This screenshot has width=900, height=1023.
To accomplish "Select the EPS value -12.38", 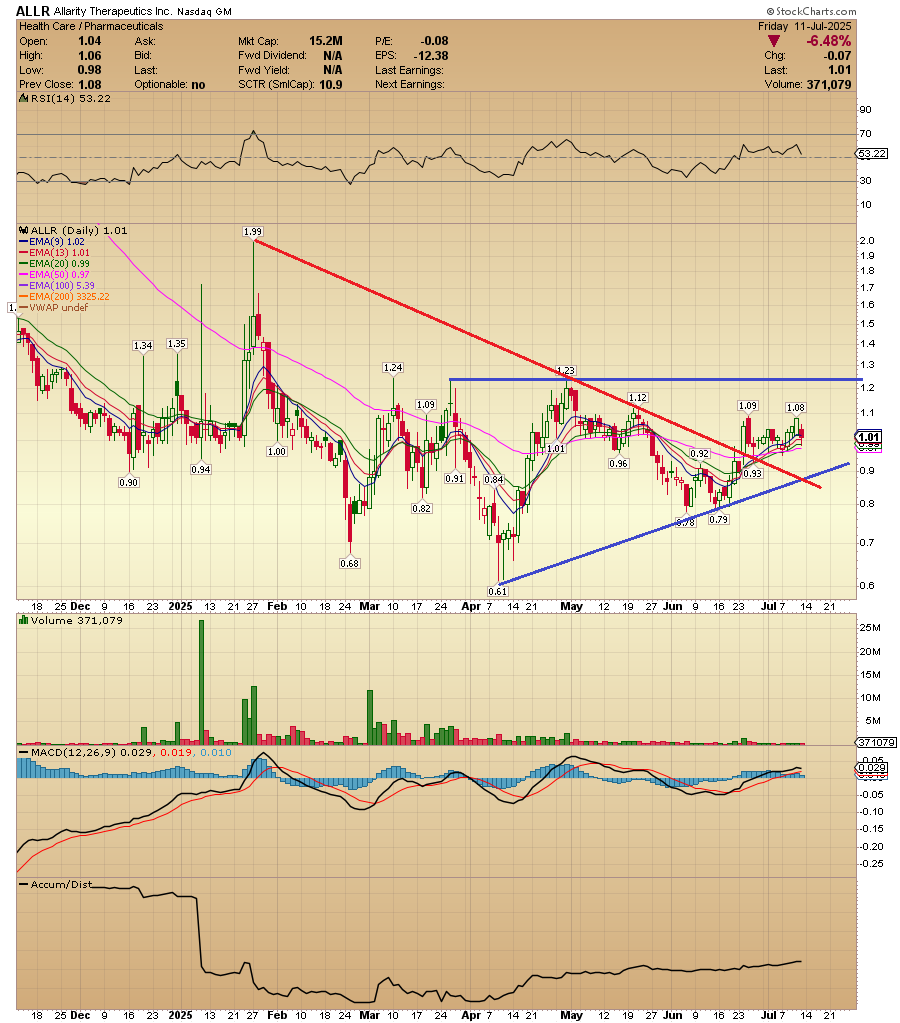I will point(431,55).
